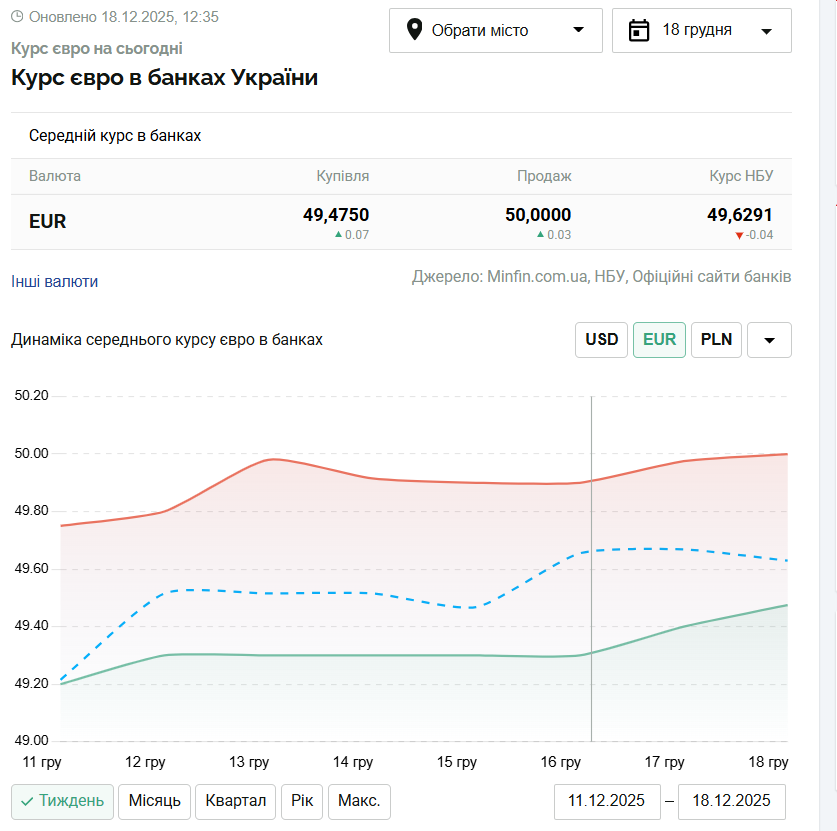Viewport: 837px width, 831px height.
Task: Click the location pin icon
Action: coord(414,30)
